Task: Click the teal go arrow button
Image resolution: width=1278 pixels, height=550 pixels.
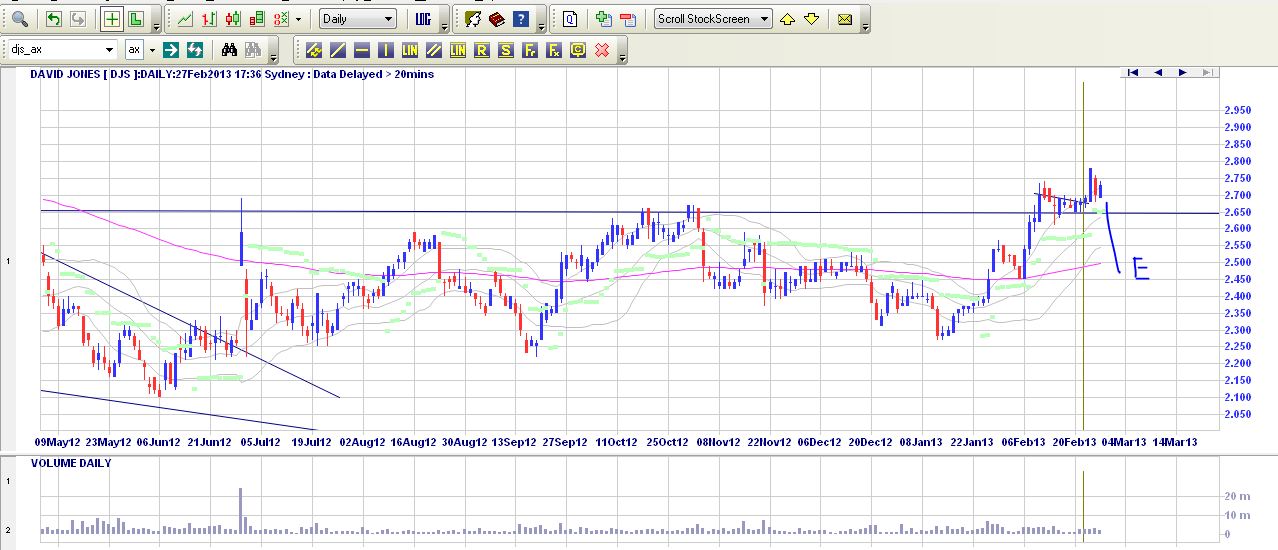Action: pyautogui.click(x=171, y=49)
